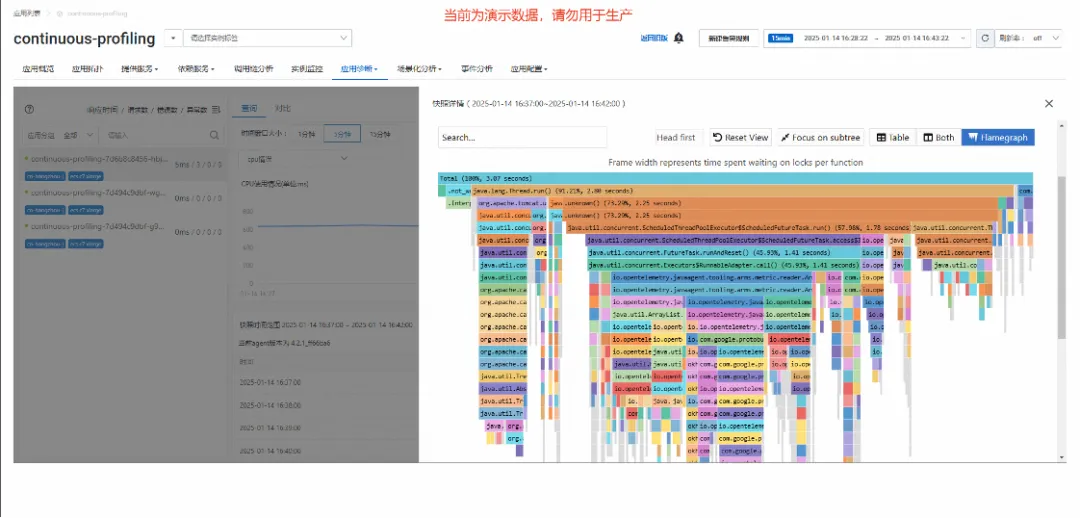
Task: Open the active 应用诊断 tab menu
Action: click(359, 69)
